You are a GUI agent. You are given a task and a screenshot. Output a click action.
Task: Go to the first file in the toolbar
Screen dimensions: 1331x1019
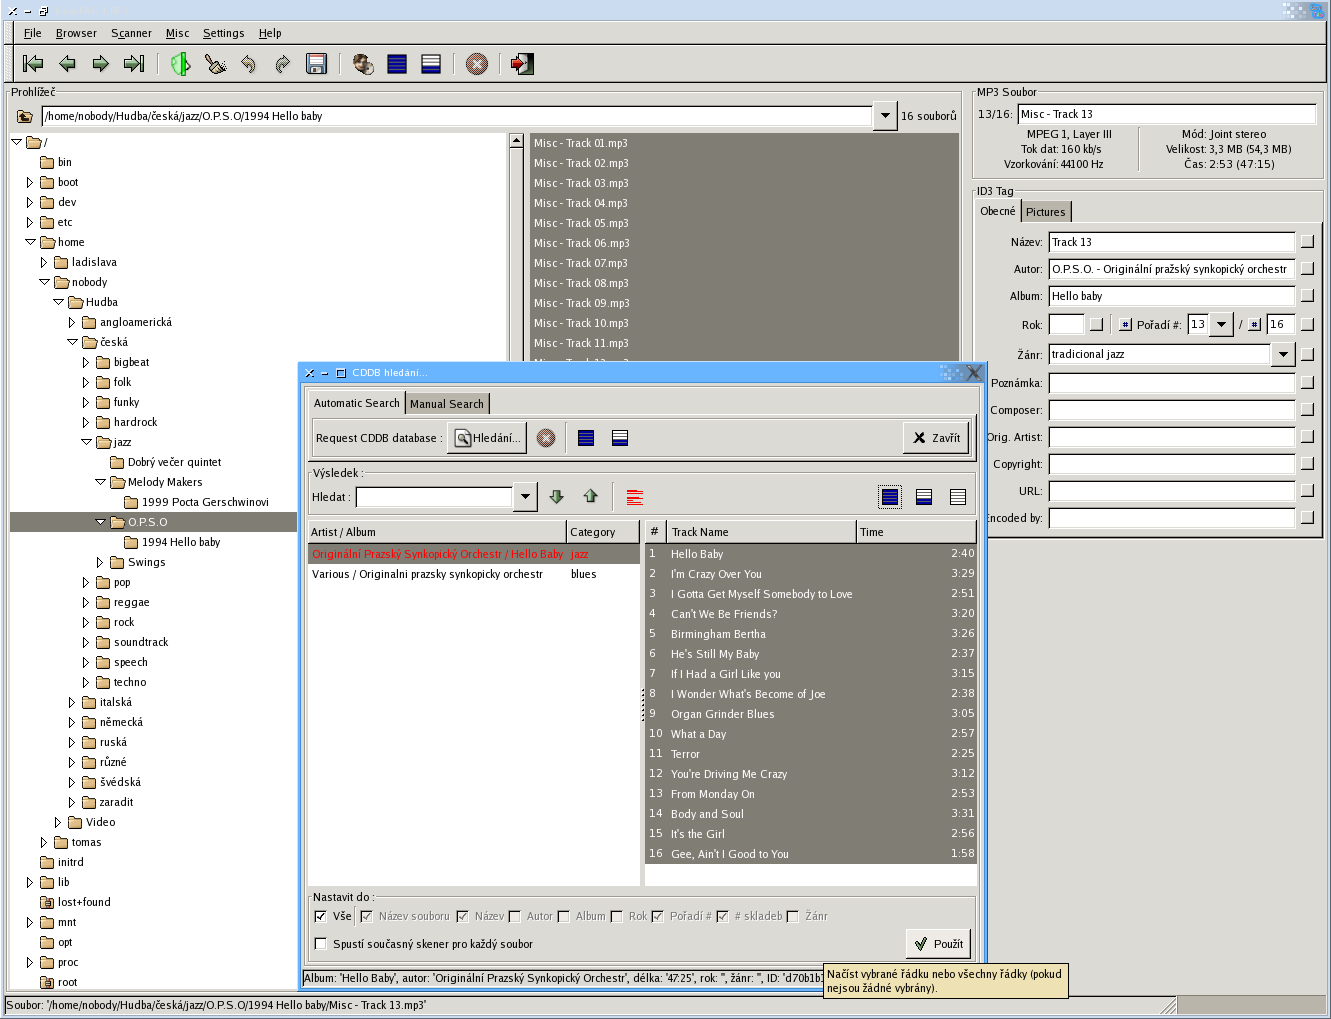coord(33,64)
